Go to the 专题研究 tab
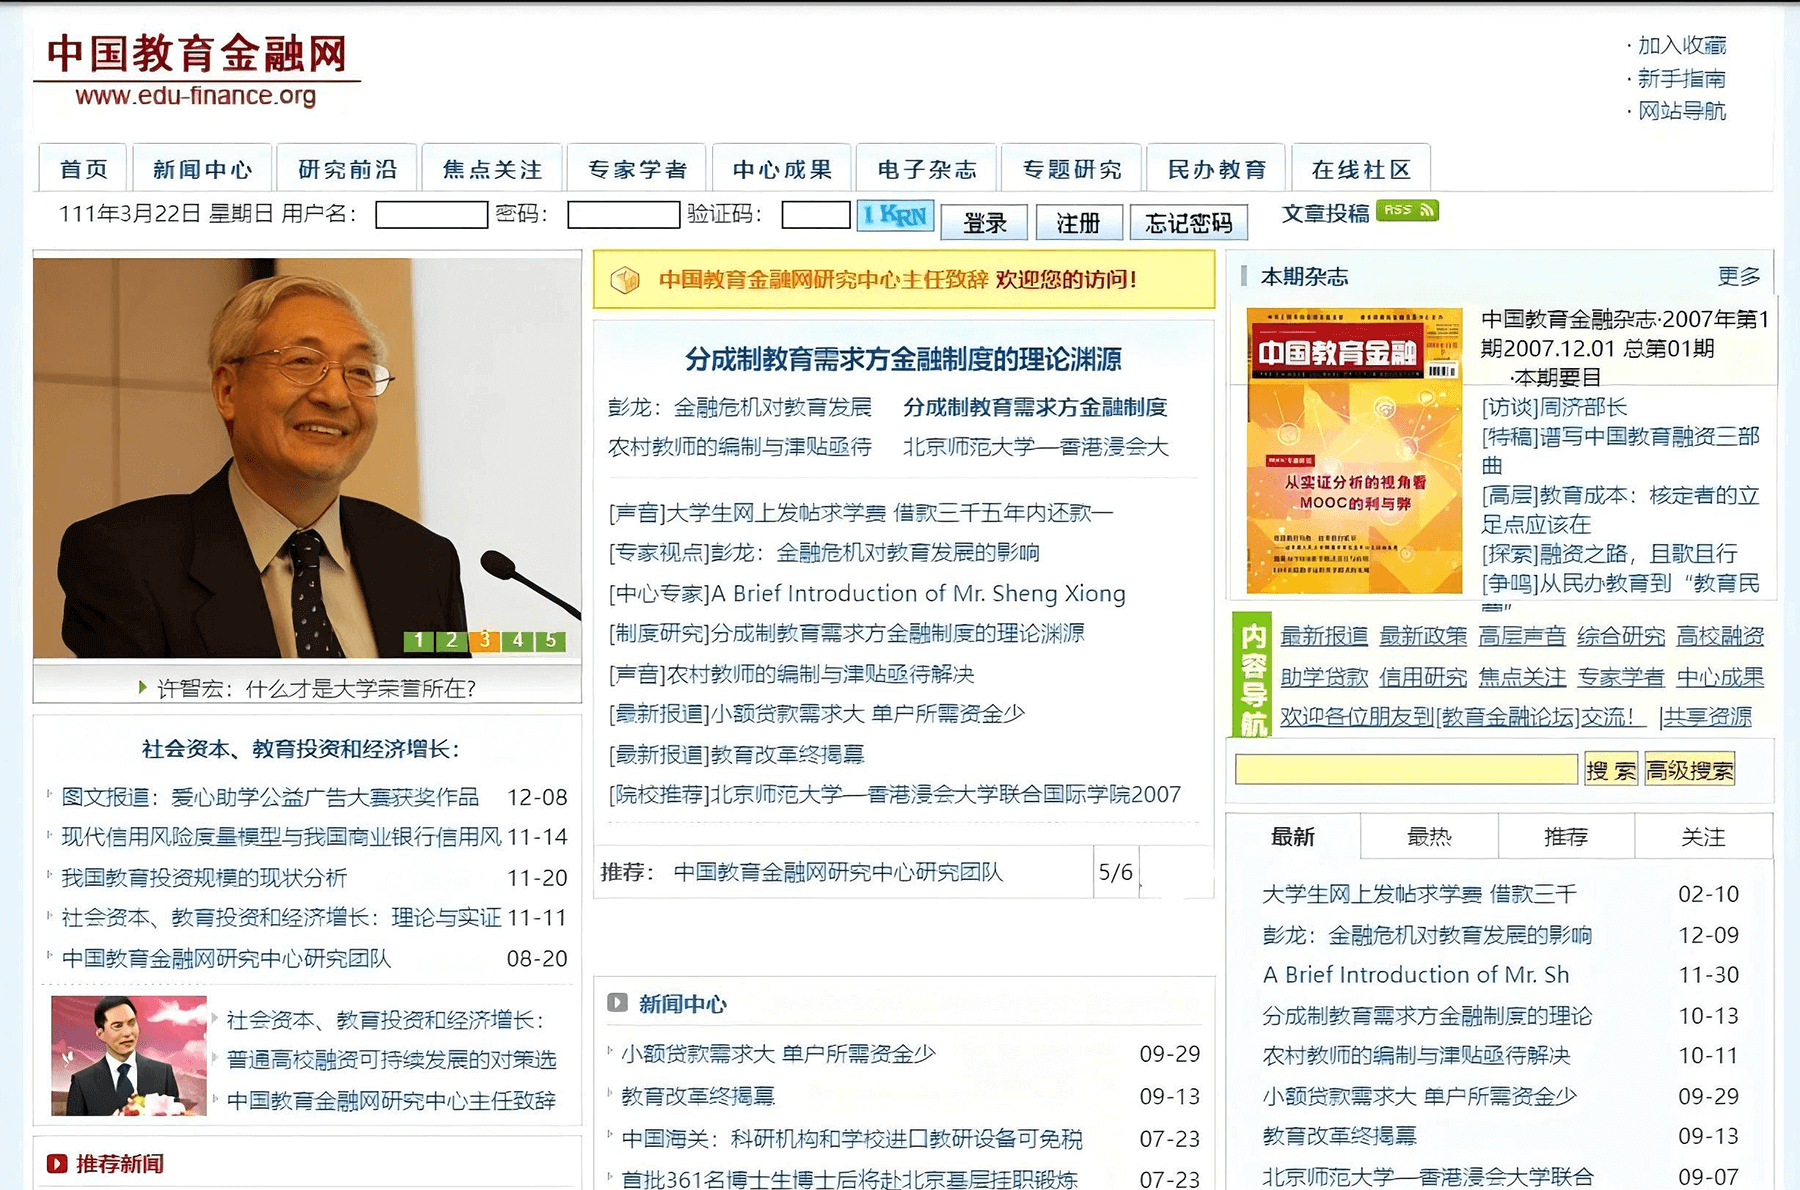Viewport: 1800px width, 1190px height. pyautogui.click(x=1072, y=168)
